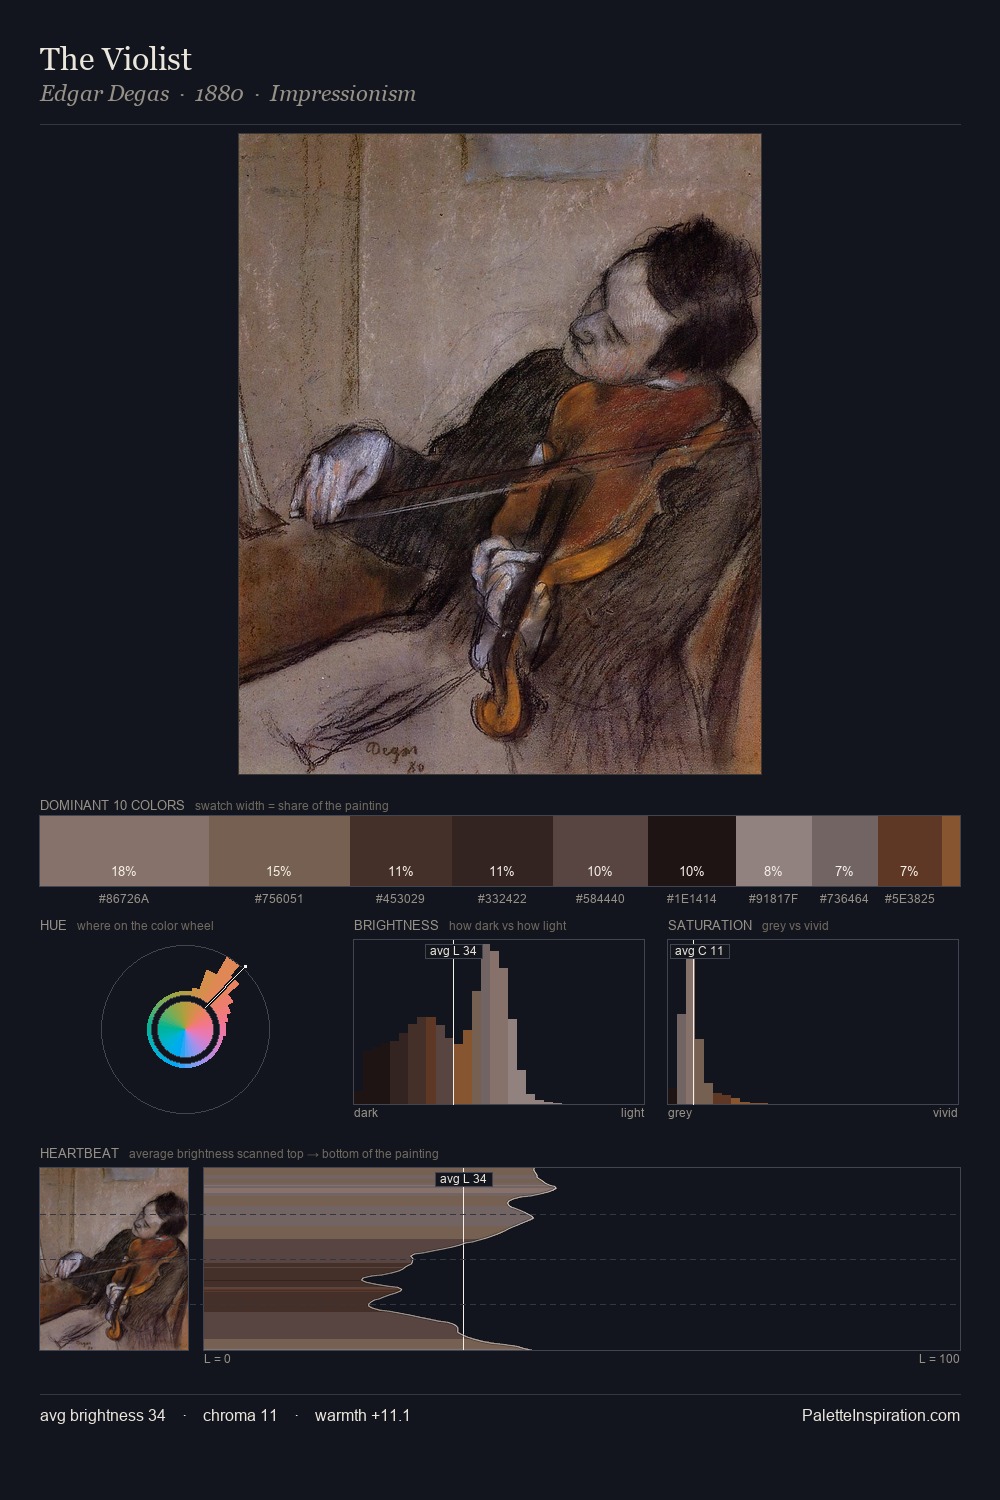This screenshot has width=1000, height=1500.
Task: Click the rainbow hue color wheel center
Action: click(x=185, y=1029)
